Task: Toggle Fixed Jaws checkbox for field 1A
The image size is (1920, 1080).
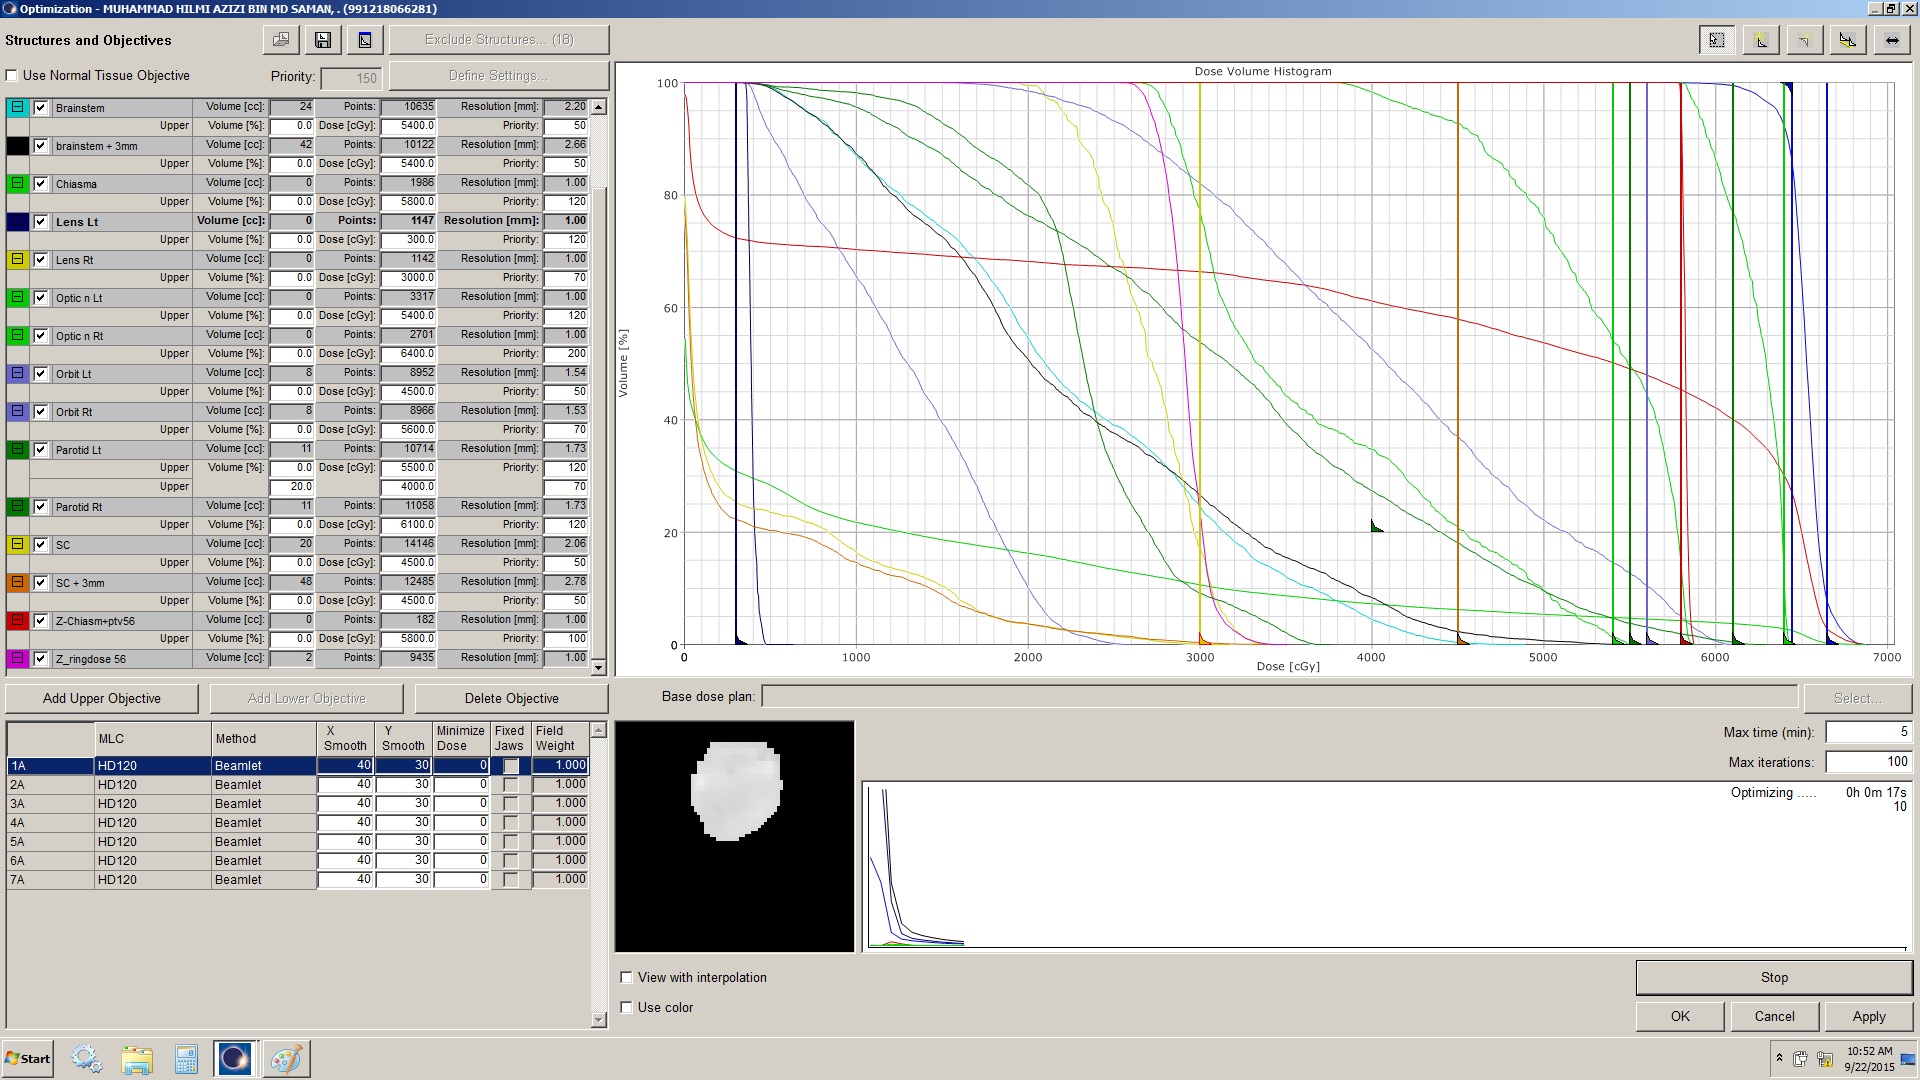Action: pos(511,766)
